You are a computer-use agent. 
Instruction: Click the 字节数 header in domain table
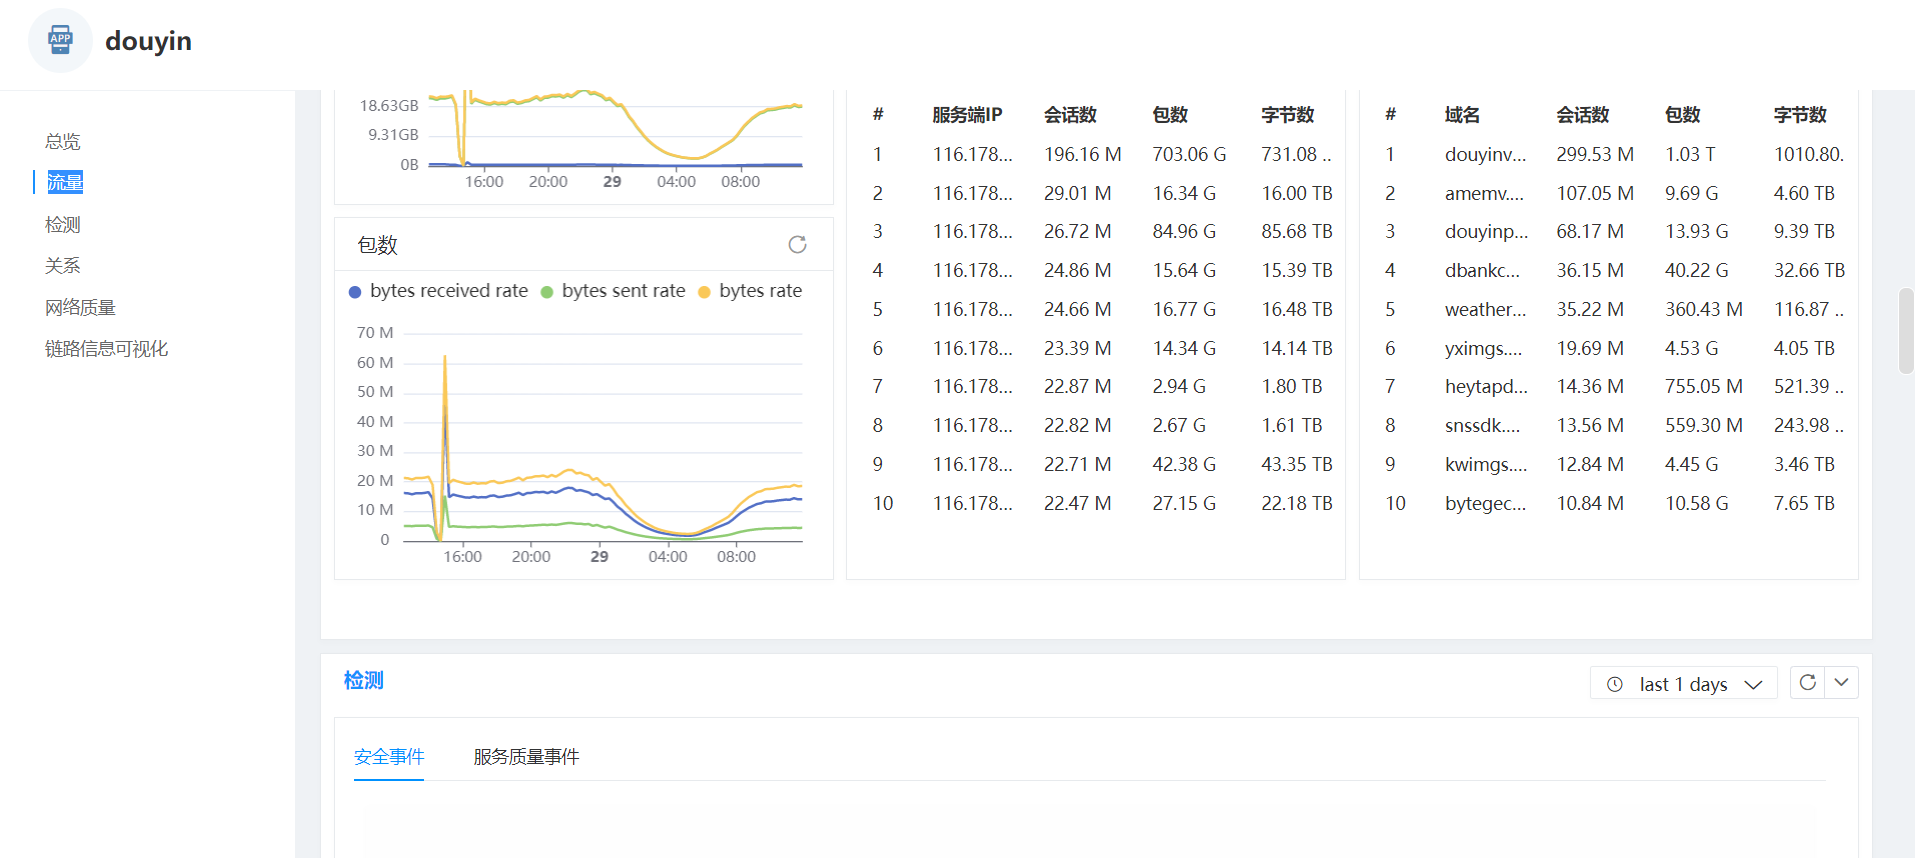[x=1799, y=115]
